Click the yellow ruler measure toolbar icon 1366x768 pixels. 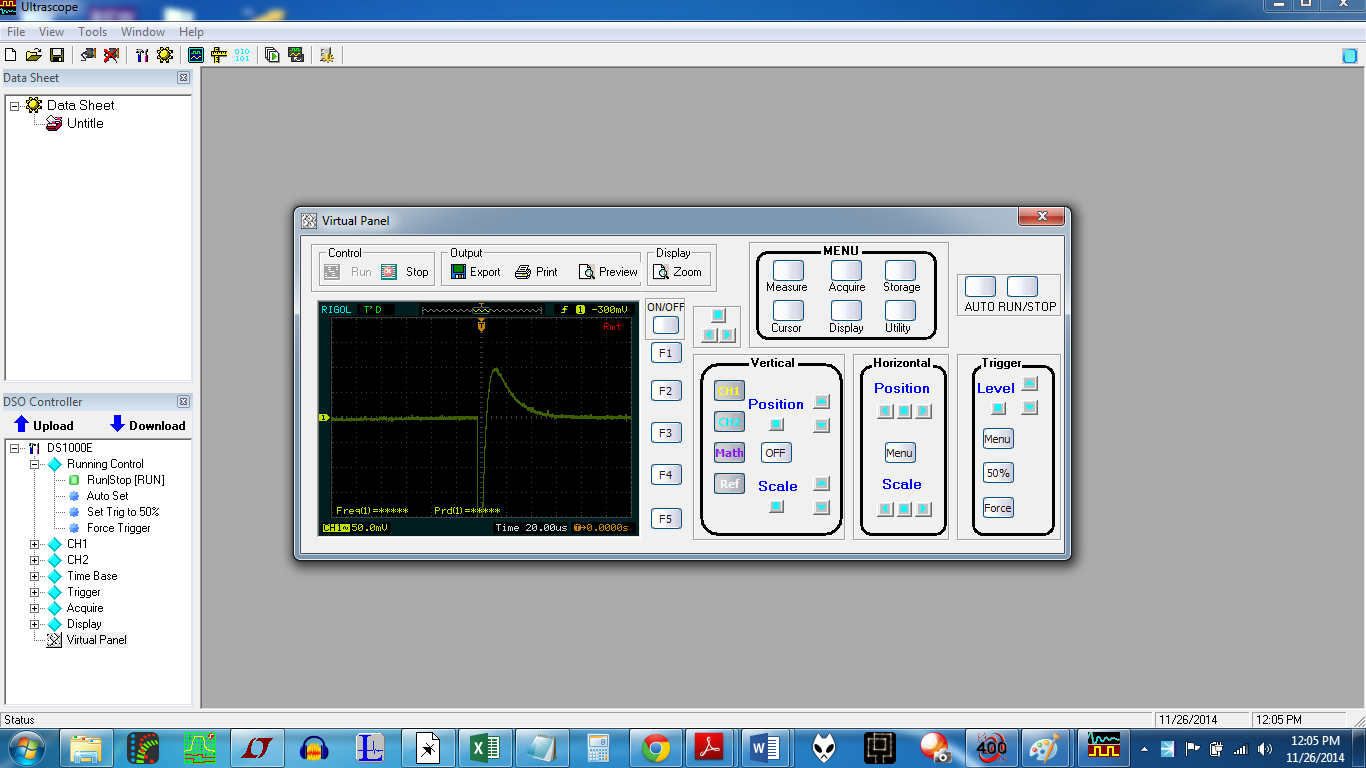[219, 55]
